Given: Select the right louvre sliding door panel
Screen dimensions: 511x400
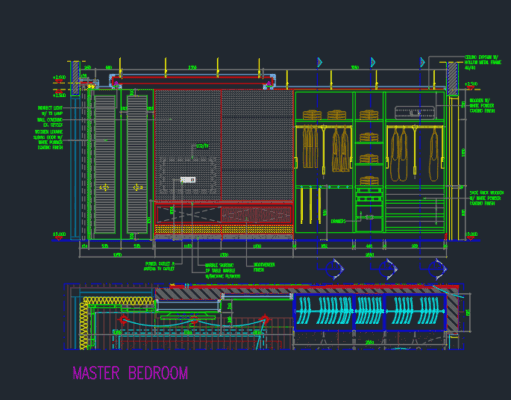Looking at the screenshot, I should (x=137, y=164).
